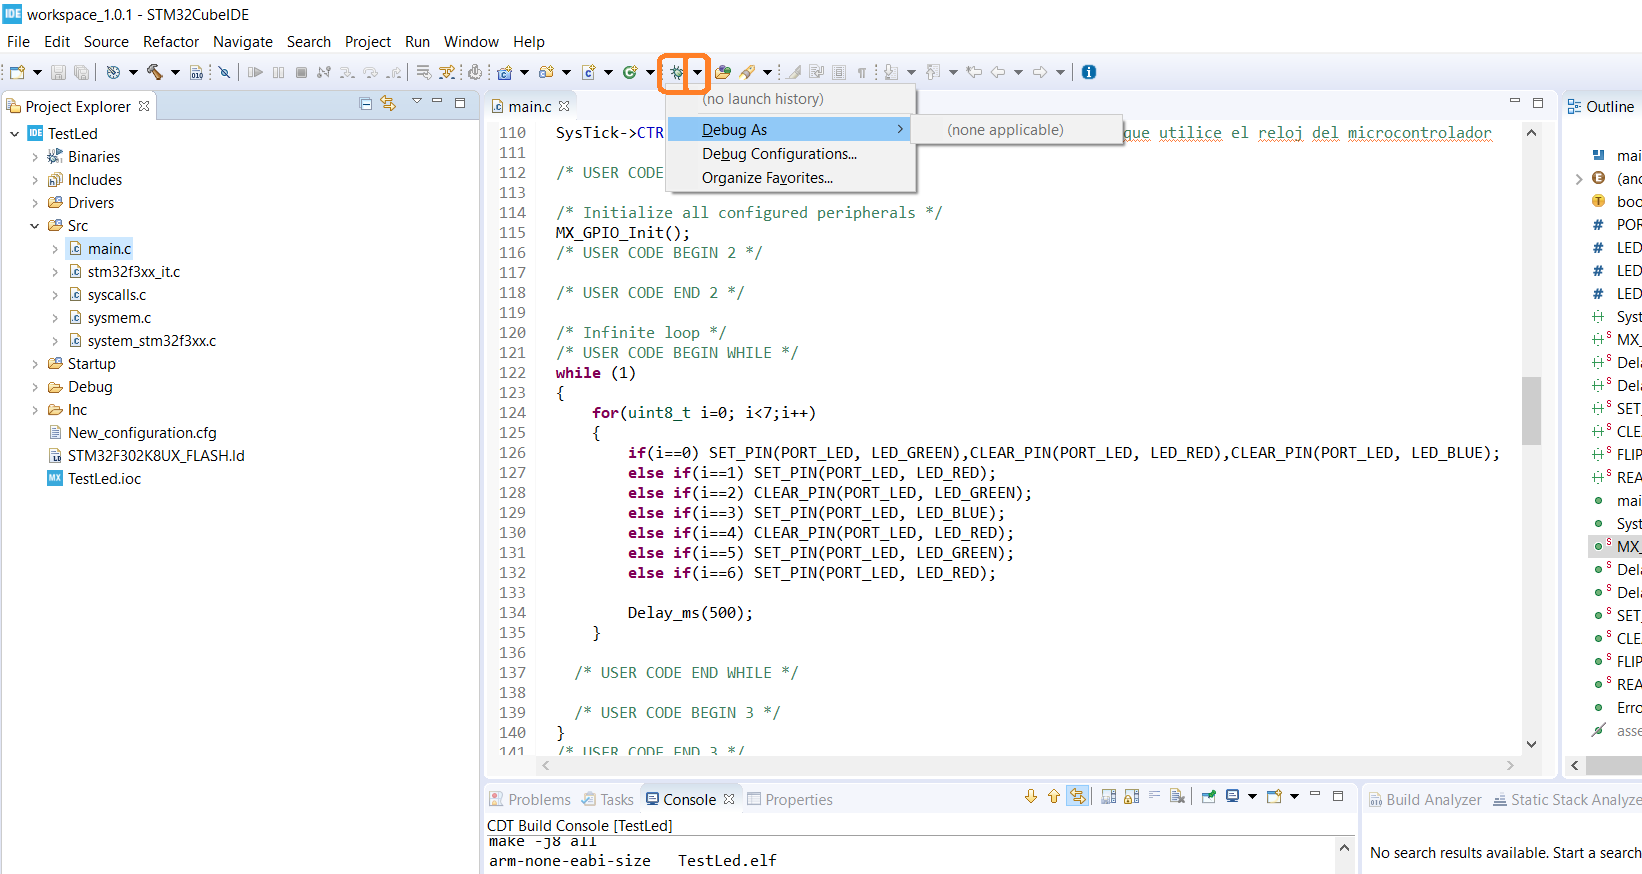
Task: Click the Save All toolbar icon
Action: point(82,72)
